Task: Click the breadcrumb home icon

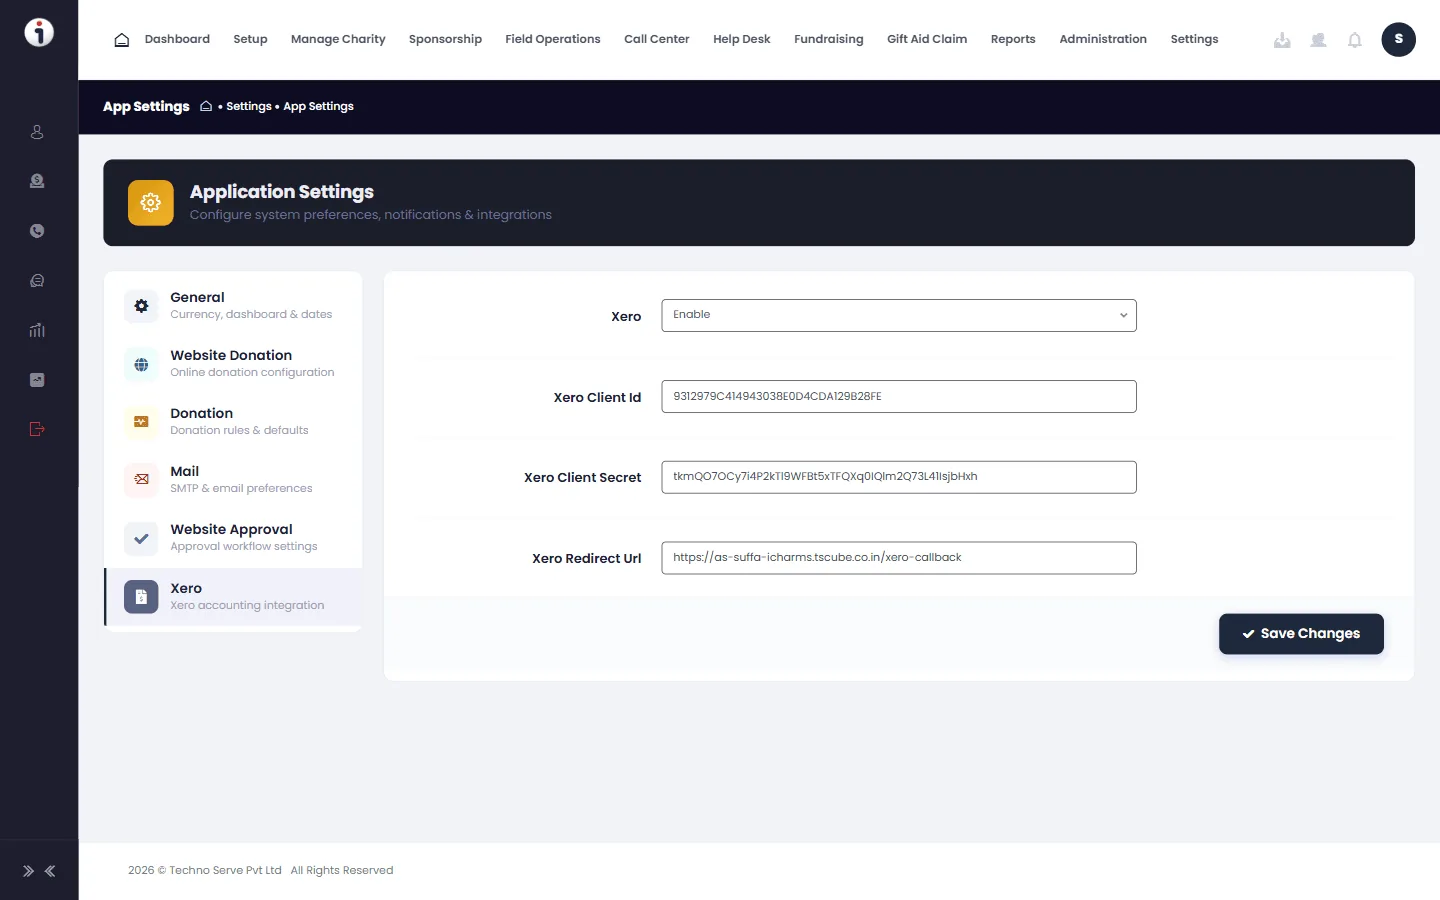Action: tap(206, 106)
